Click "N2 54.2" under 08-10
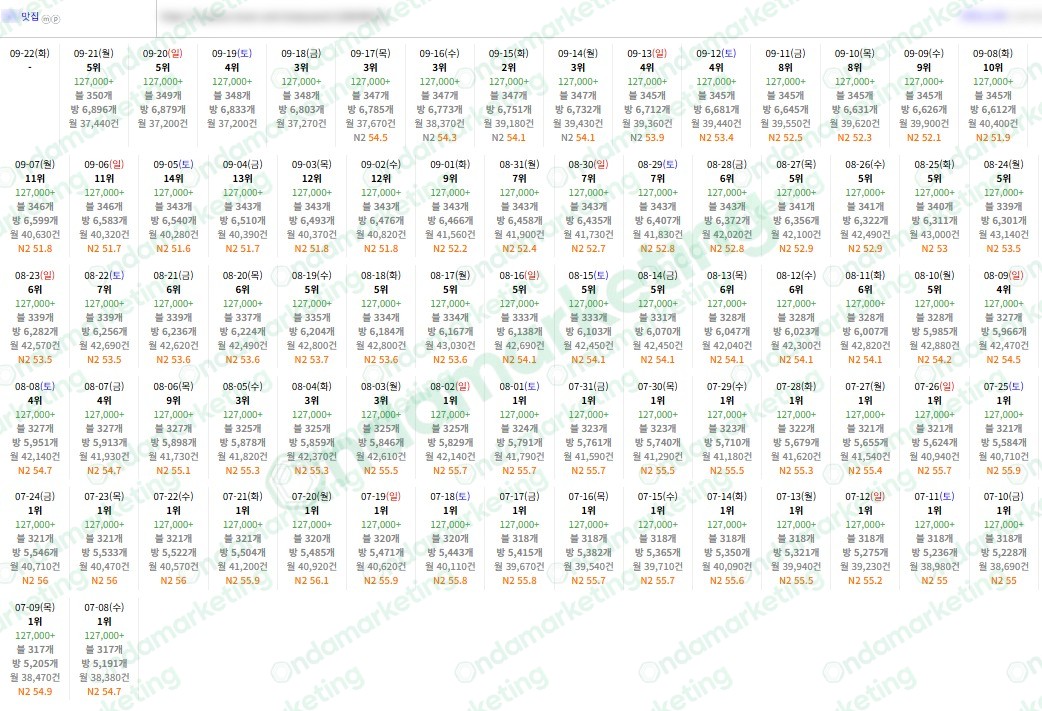Viewport: 1042px width, 711px height. [x=934, y=359]
